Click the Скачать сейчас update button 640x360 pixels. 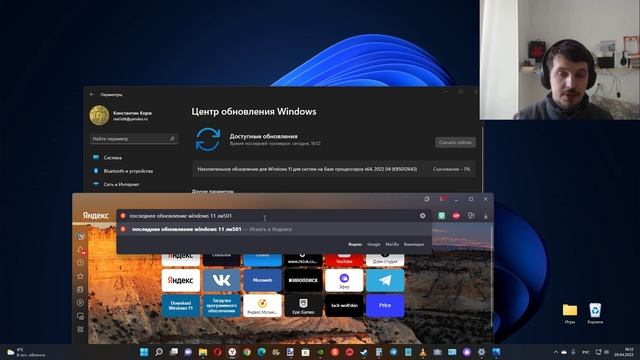(x=455, y=142)
